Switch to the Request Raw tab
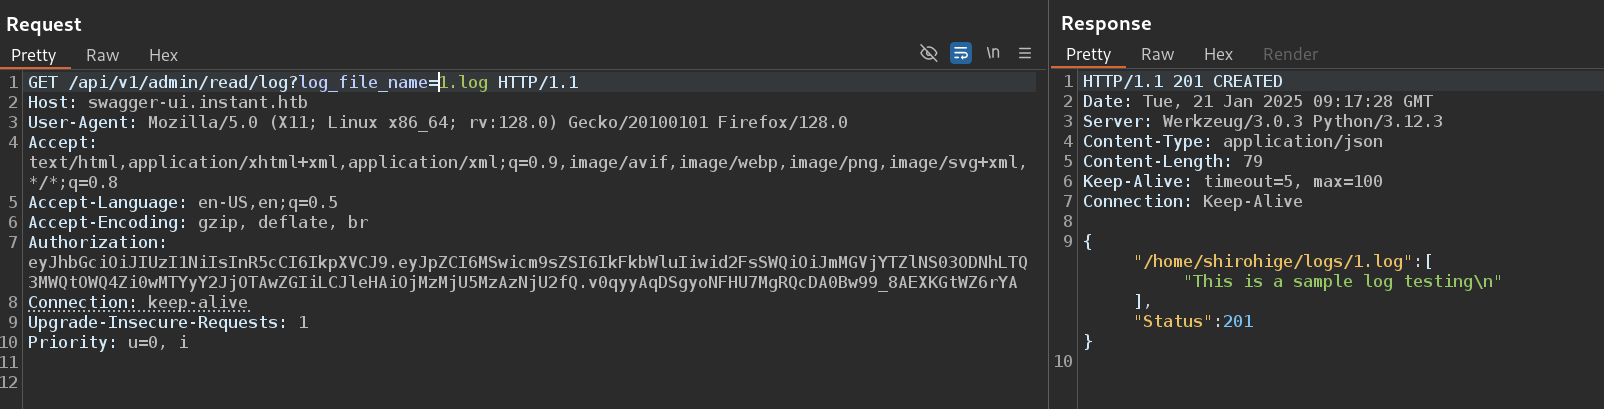Image resolution: width=1604 pixels, height=409 pixels. [x=102, y=55]
